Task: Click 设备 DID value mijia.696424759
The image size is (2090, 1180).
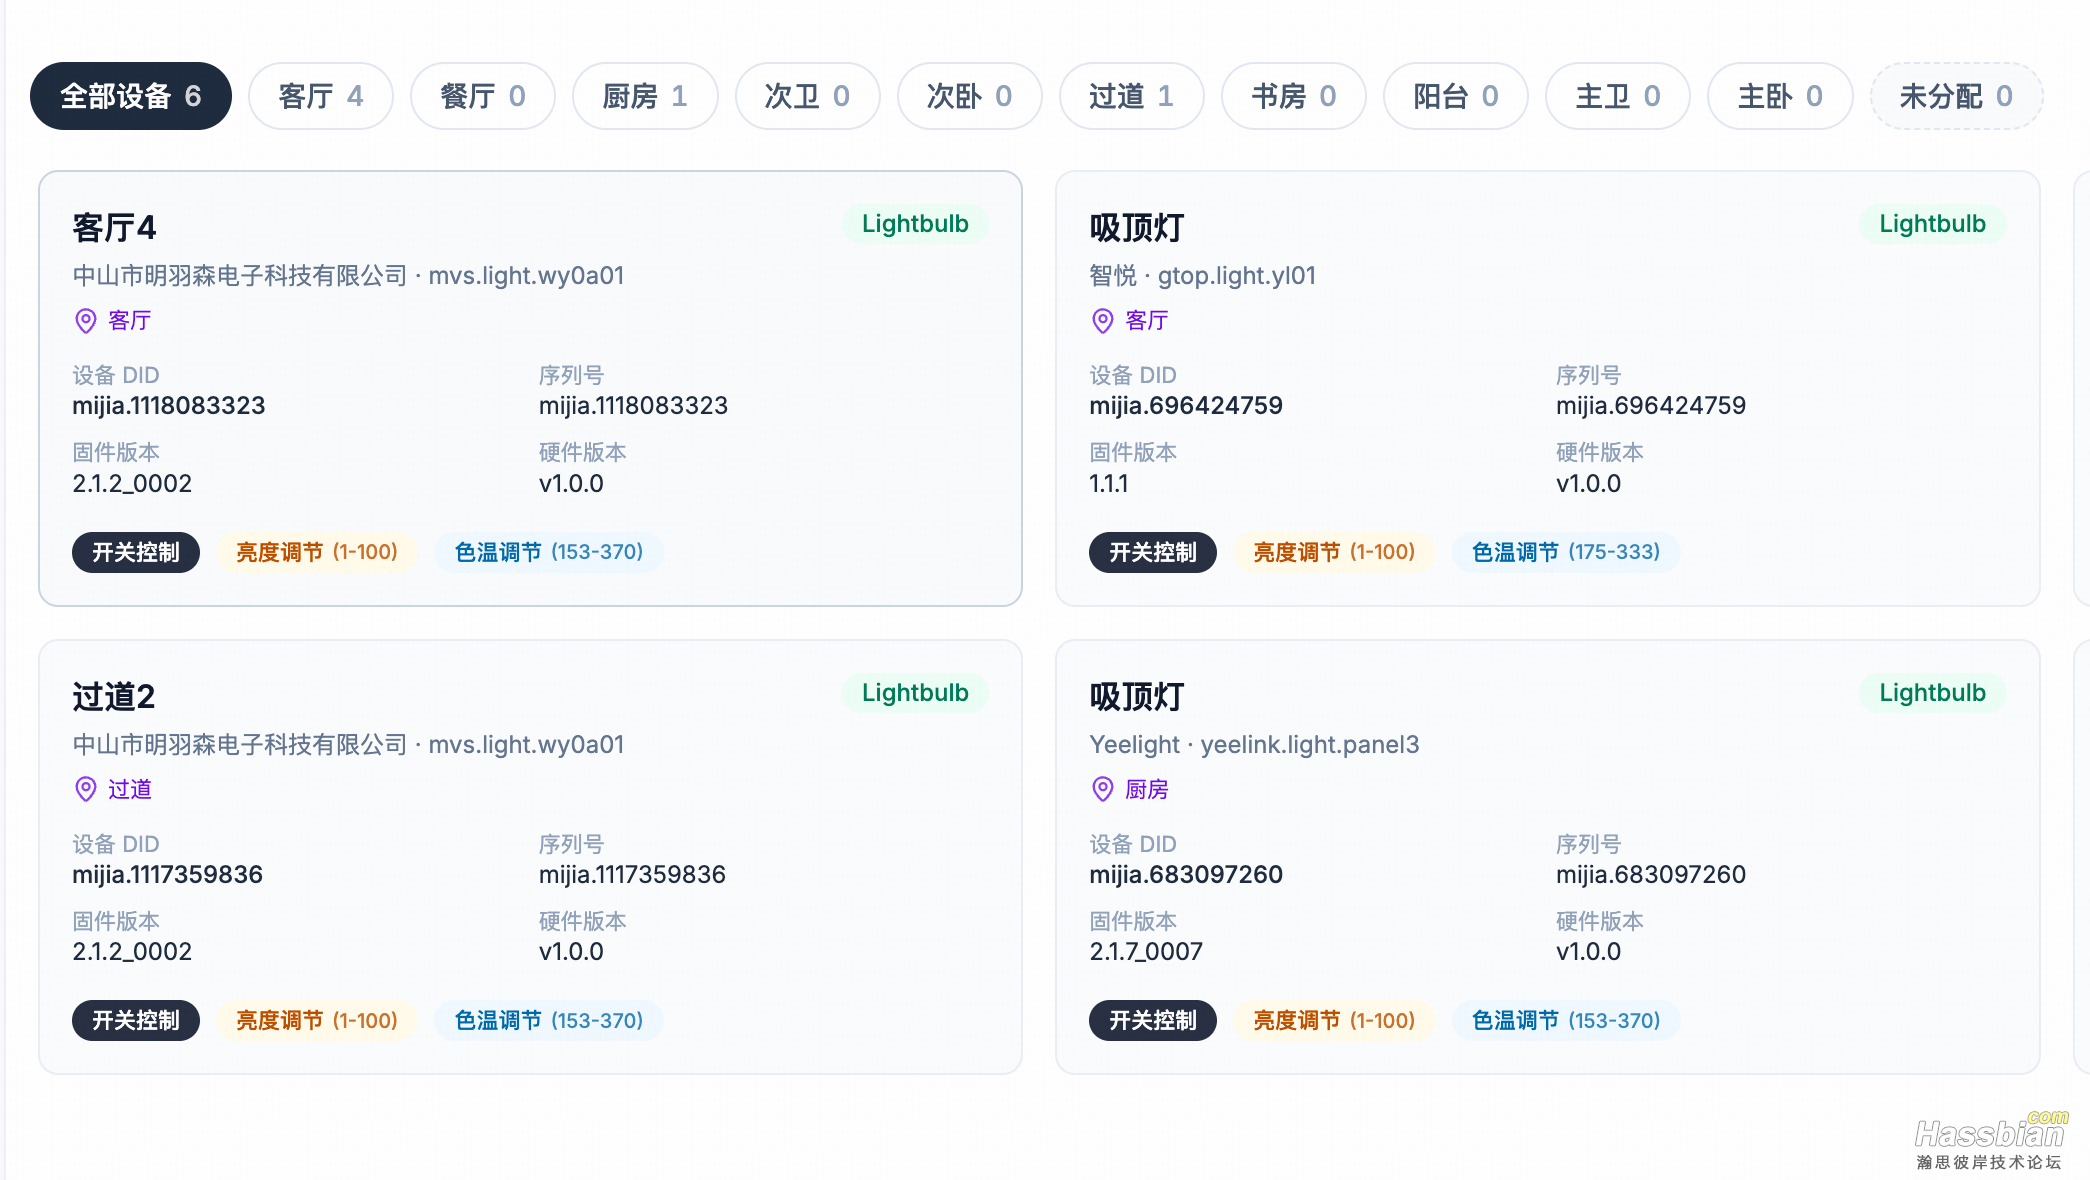Action: click(1186, 406)
